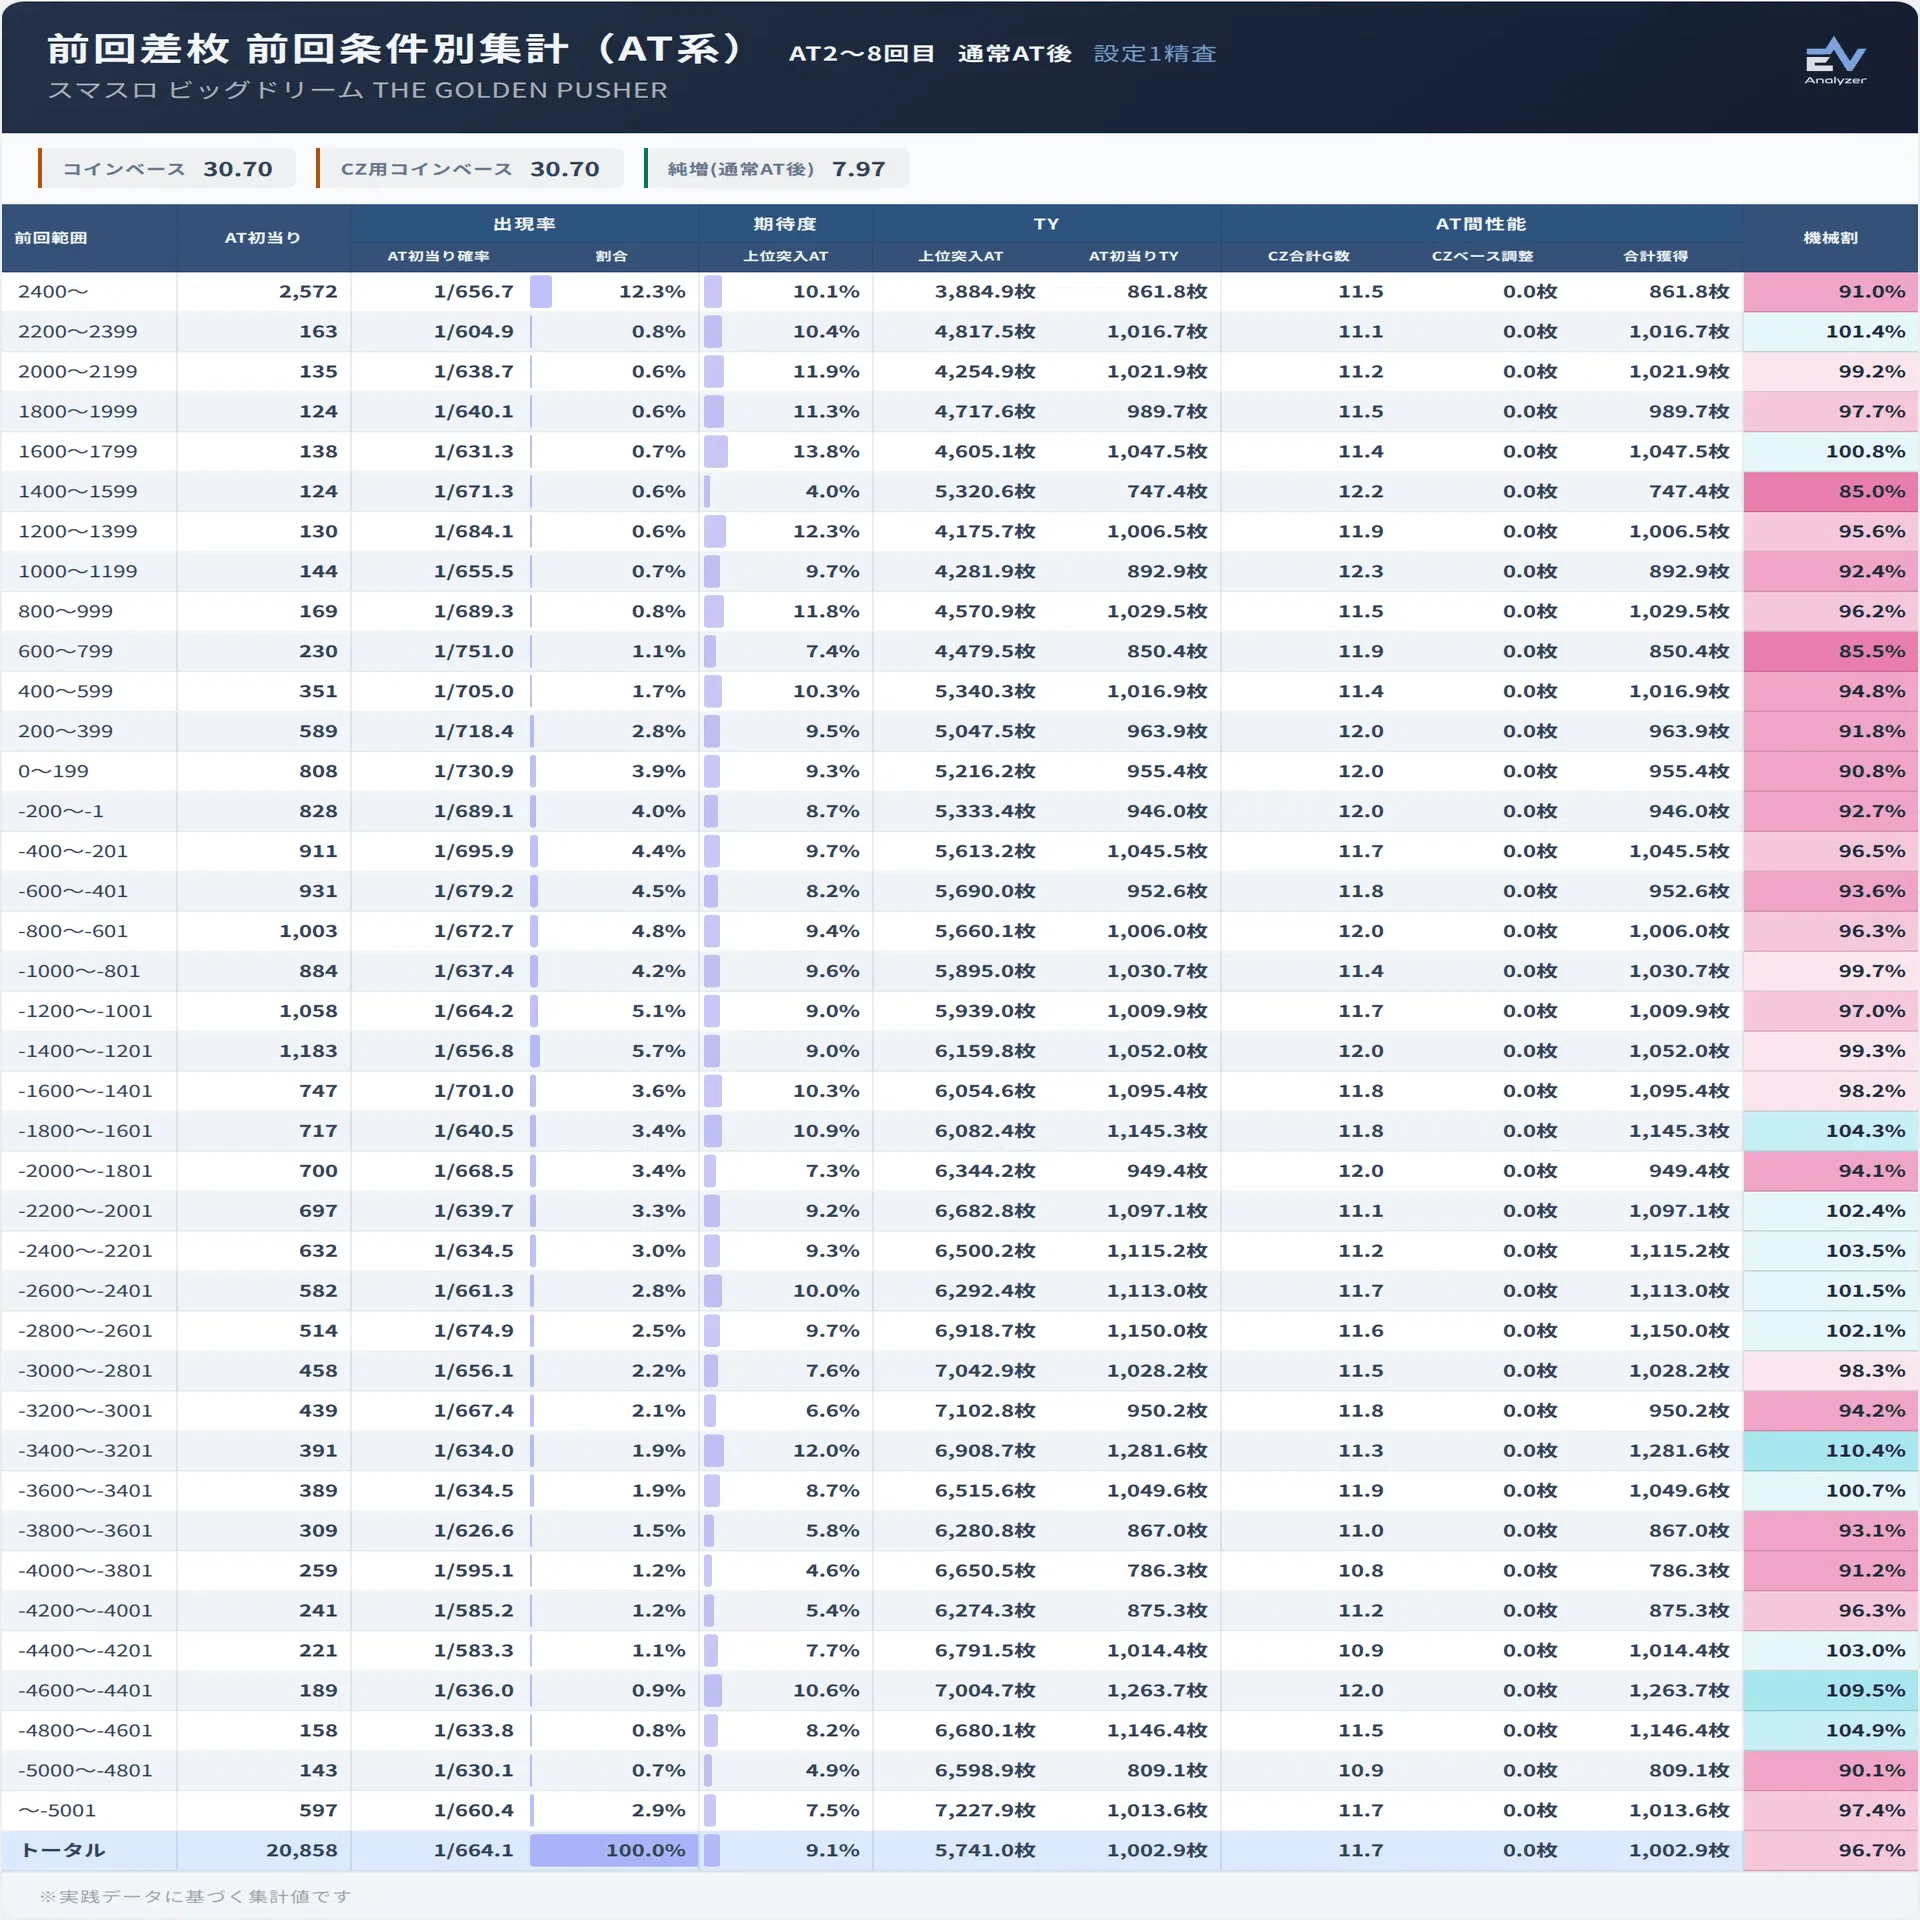This screenshot has height=1920, width=1920.
Task: Click the EV Analyzer logo icon
Action: pyautogui.click(x=1835, y=62)
